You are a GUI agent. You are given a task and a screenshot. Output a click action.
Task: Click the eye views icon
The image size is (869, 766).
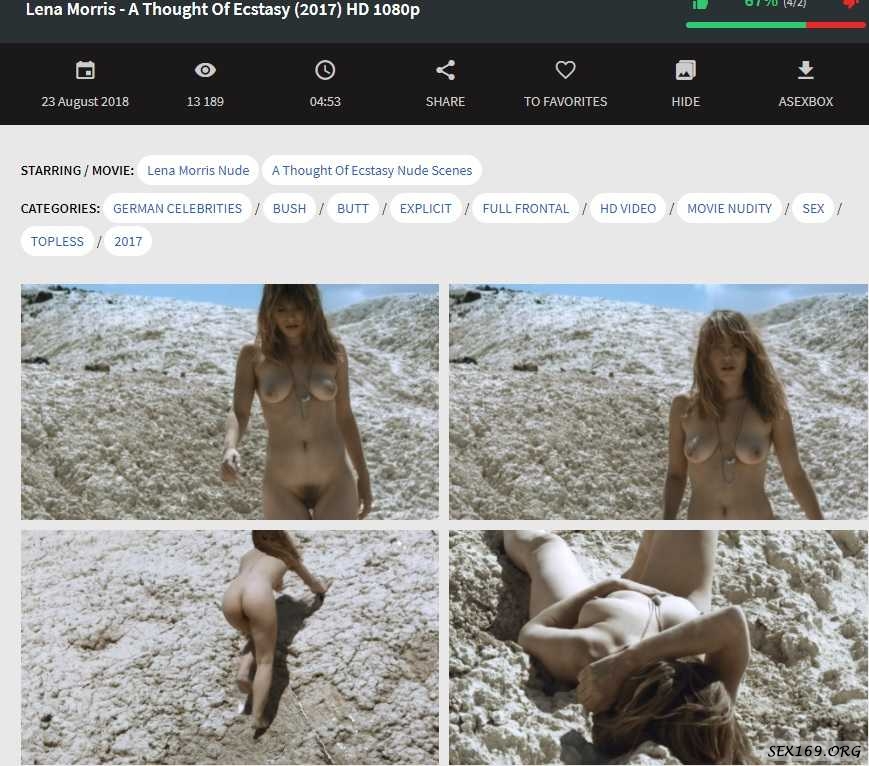(205, 70)
